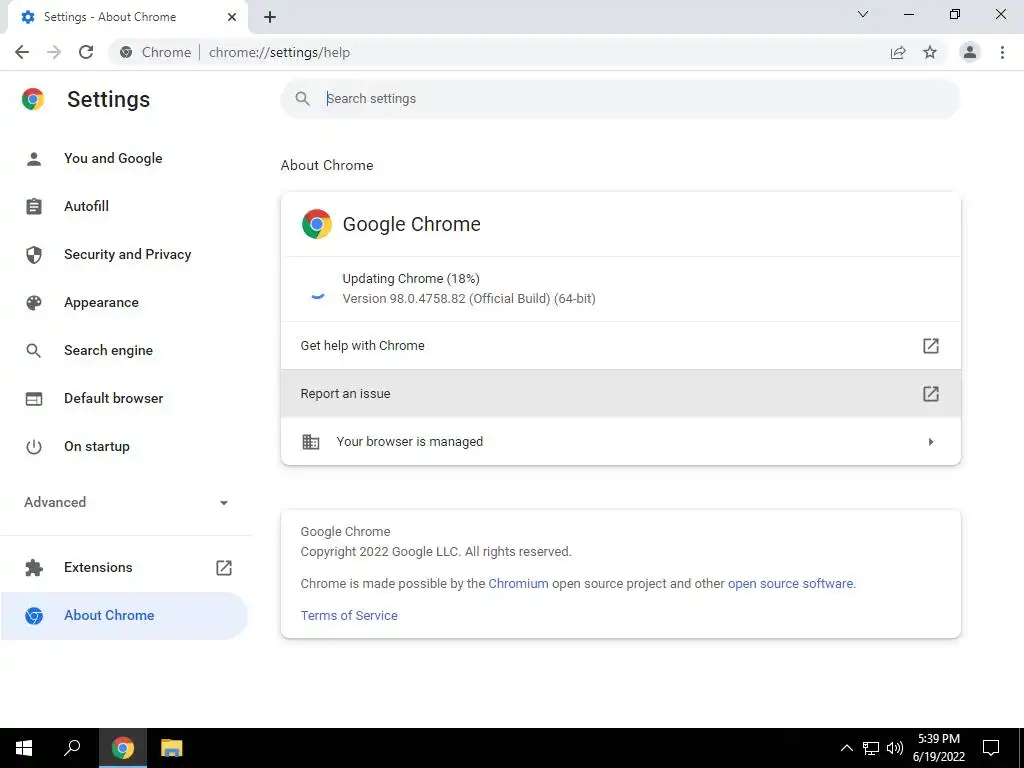This screenshot has height=768, width=1024.
Task: Expand the Advanced section arrow
Action: [224, 502]
